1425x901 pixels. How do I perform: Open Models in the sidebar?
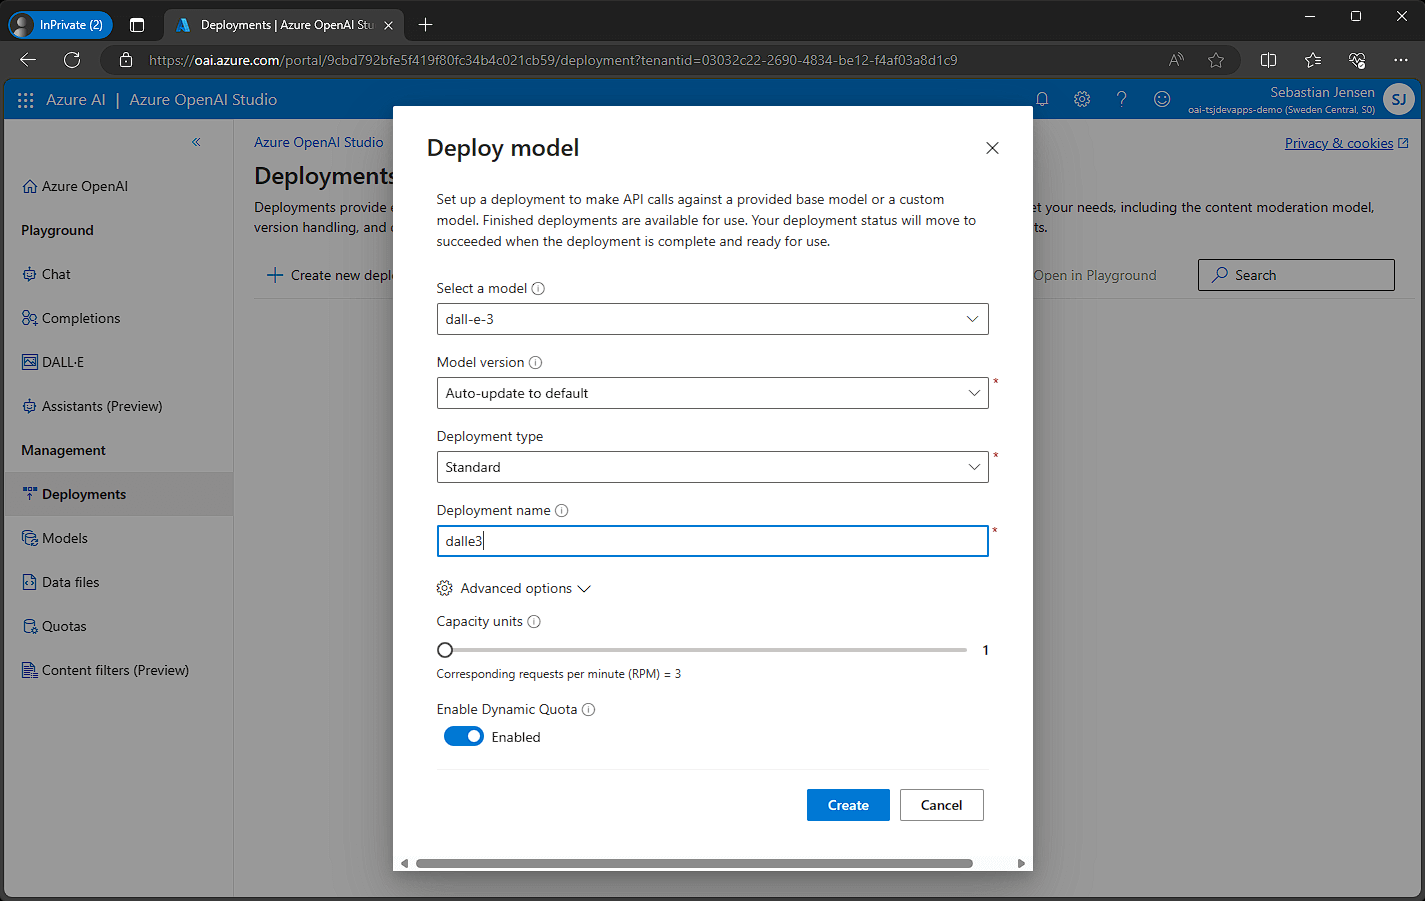pyautogui.click(x=65, y=538)
